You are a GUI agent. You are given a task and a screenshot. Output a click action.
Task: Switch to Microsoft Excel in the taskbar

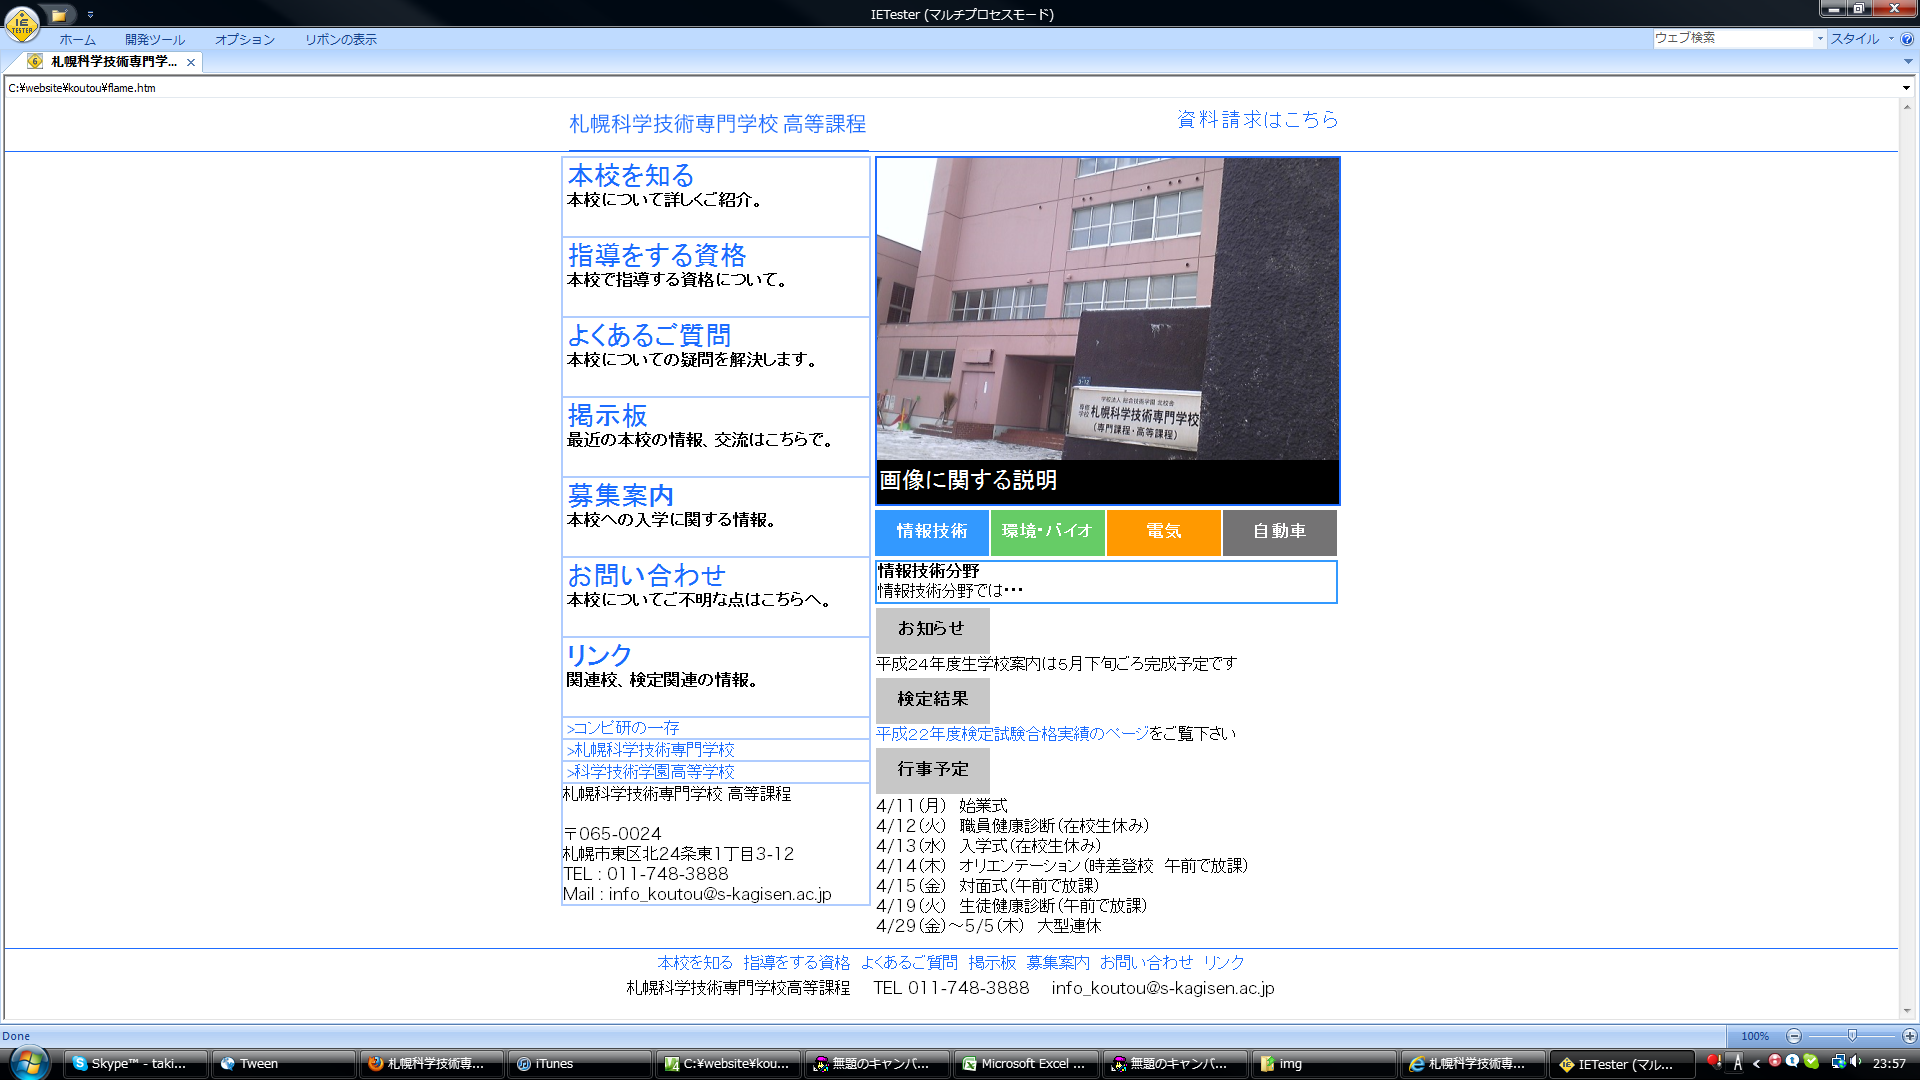click(1026, 1064)
